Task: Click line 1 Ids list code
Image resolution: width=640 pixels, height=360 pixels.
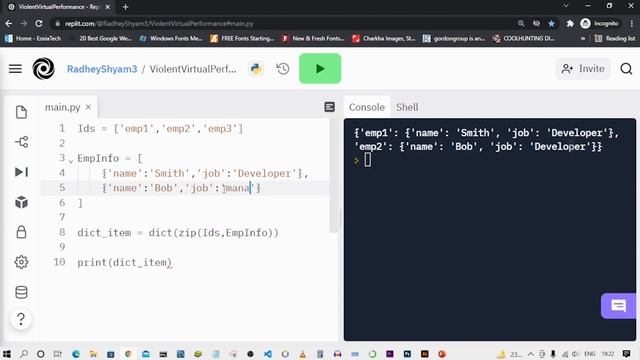Action: click(160, 129)
